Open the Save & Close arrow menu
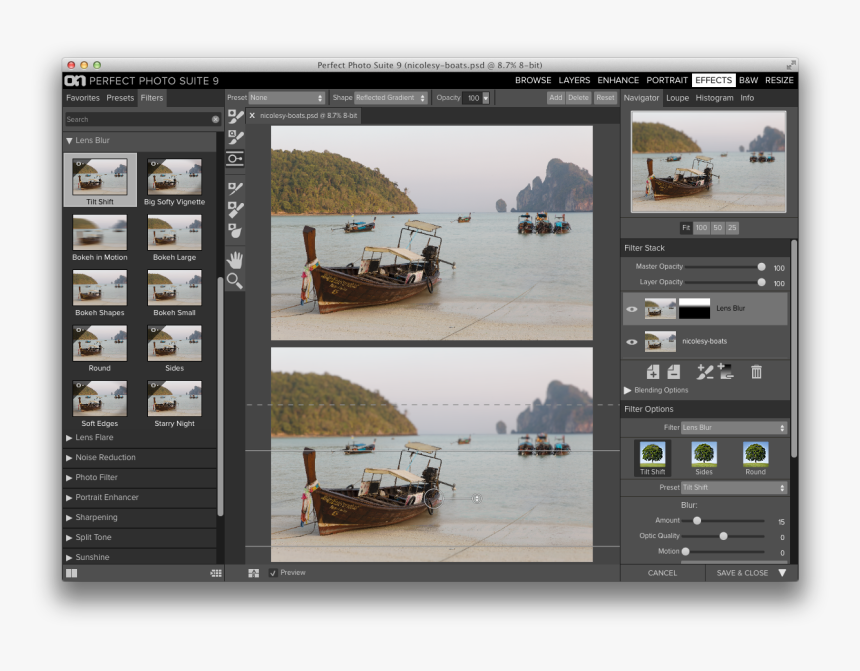 (x=782, y=573)
